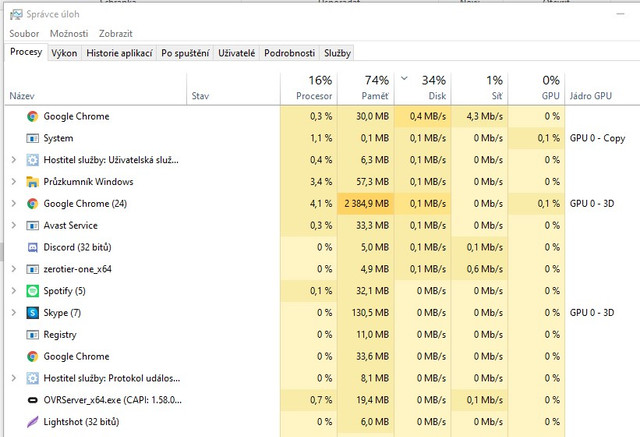Open the Po spuštění tab

click(185, 53)
